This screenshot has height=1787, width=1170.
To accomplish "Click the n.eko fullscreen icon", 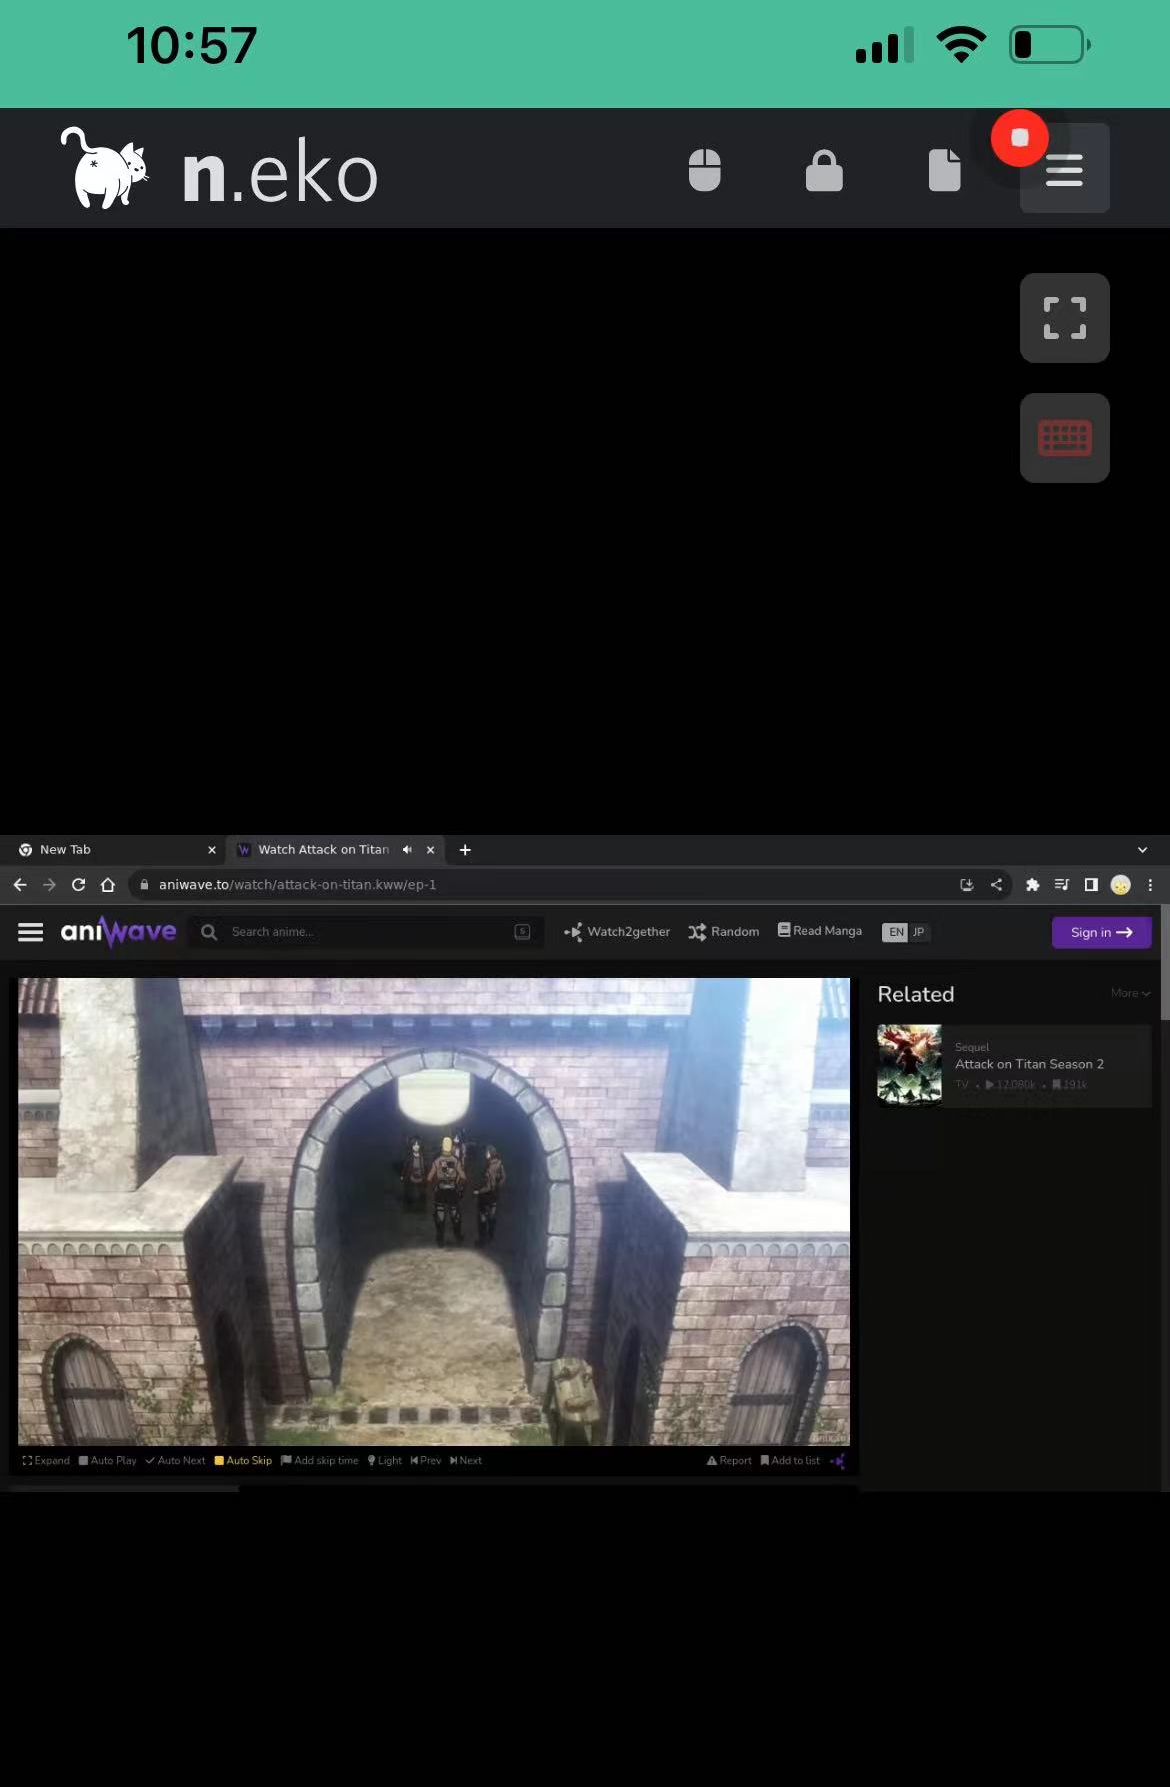I will 1064,318.
